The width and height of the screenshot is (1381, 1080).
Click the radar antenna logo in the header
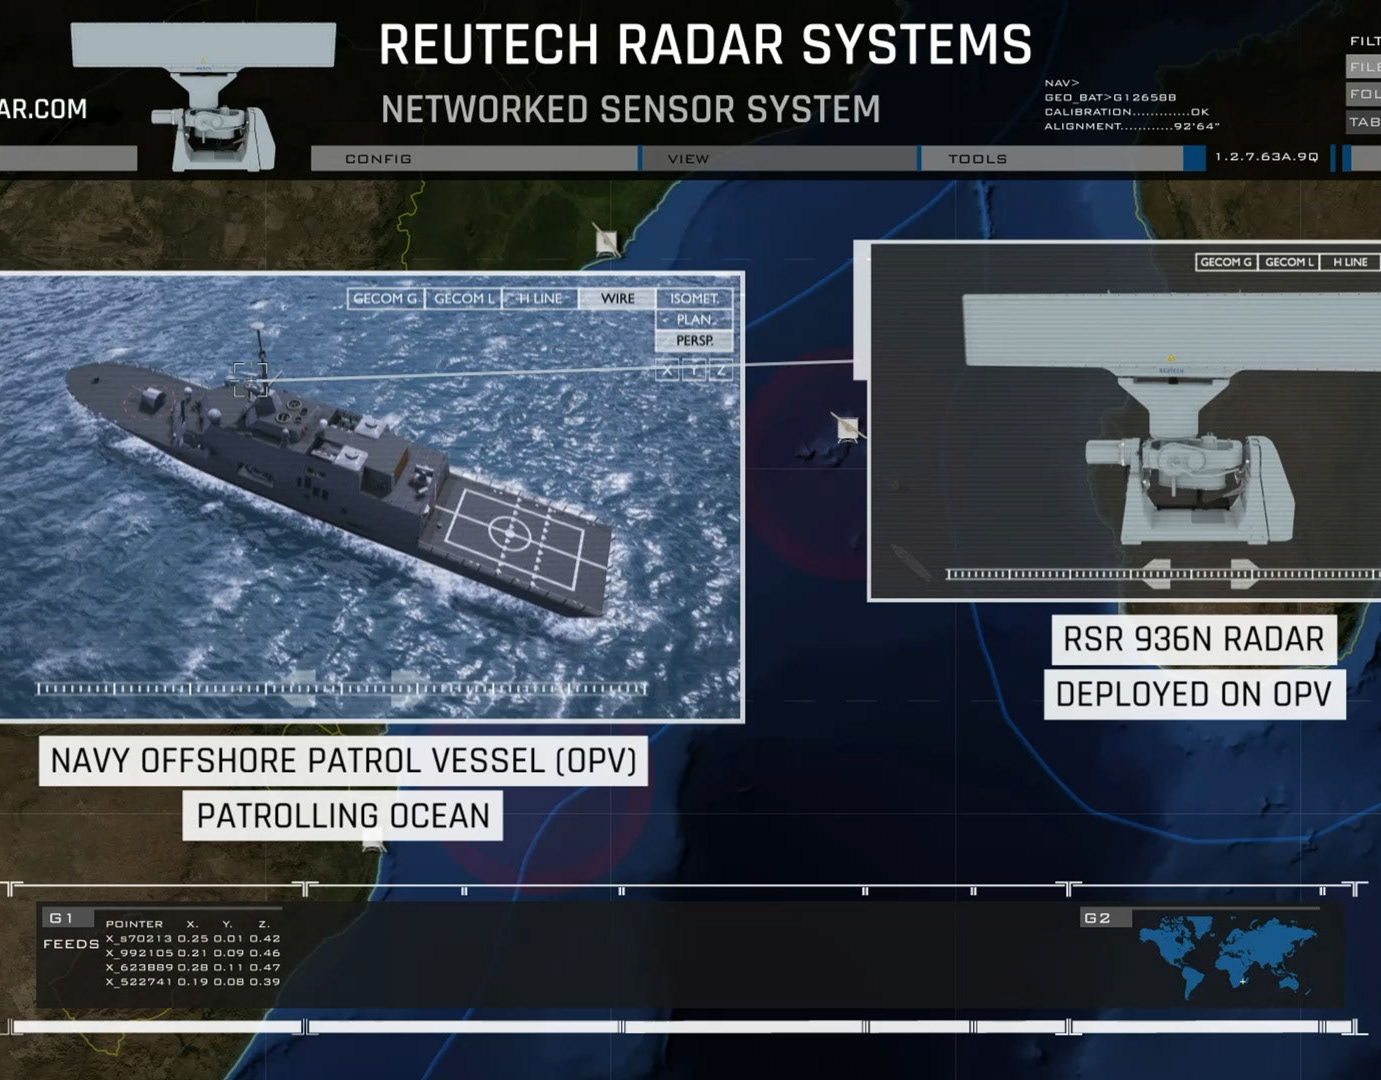[x=204, y=97]
